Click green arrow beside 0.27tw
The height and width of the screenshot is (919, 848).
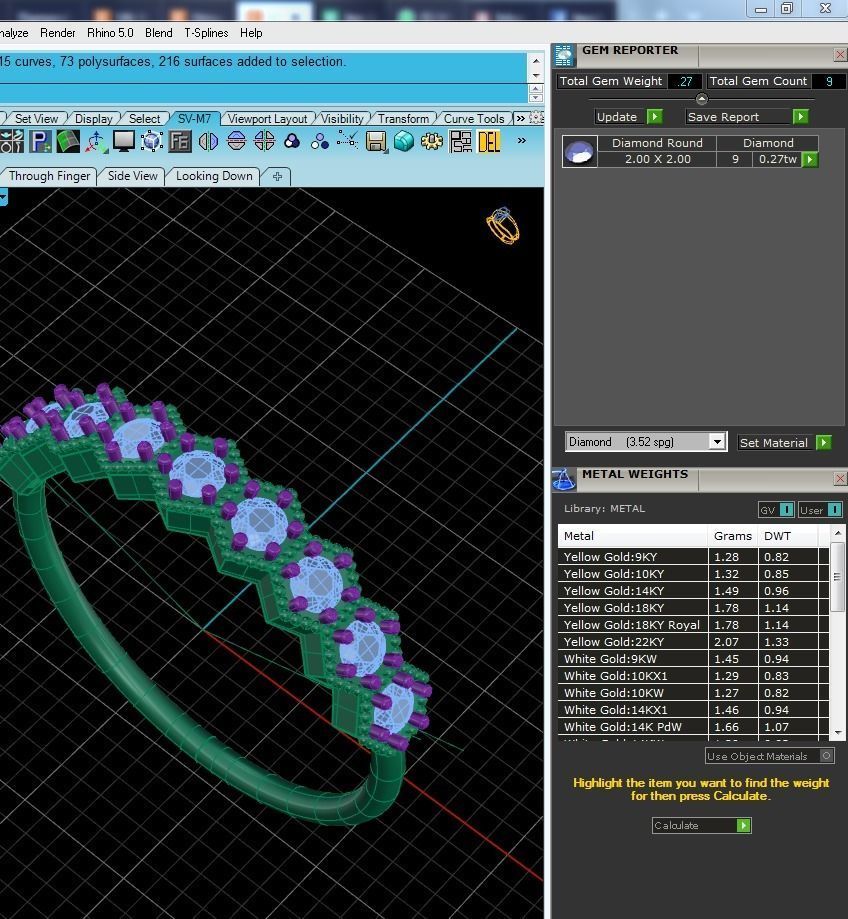(x=809, y=159)
